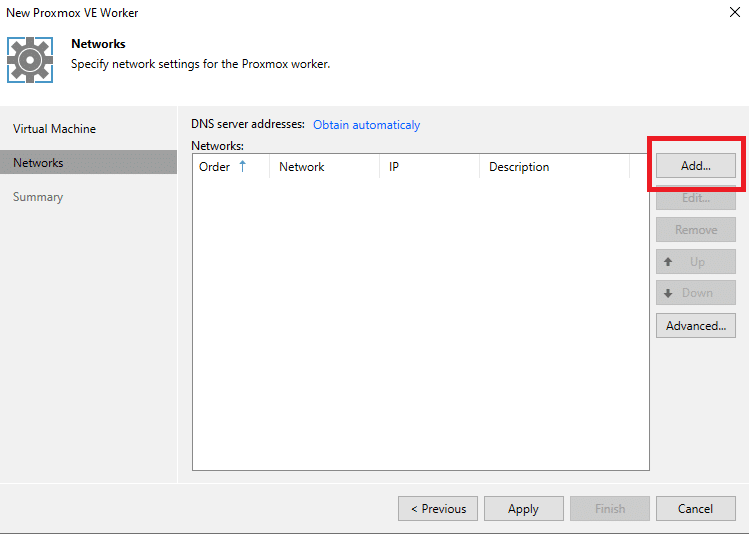Click the Apply button
Screen dimensions: 749x535
pos(524,509)
